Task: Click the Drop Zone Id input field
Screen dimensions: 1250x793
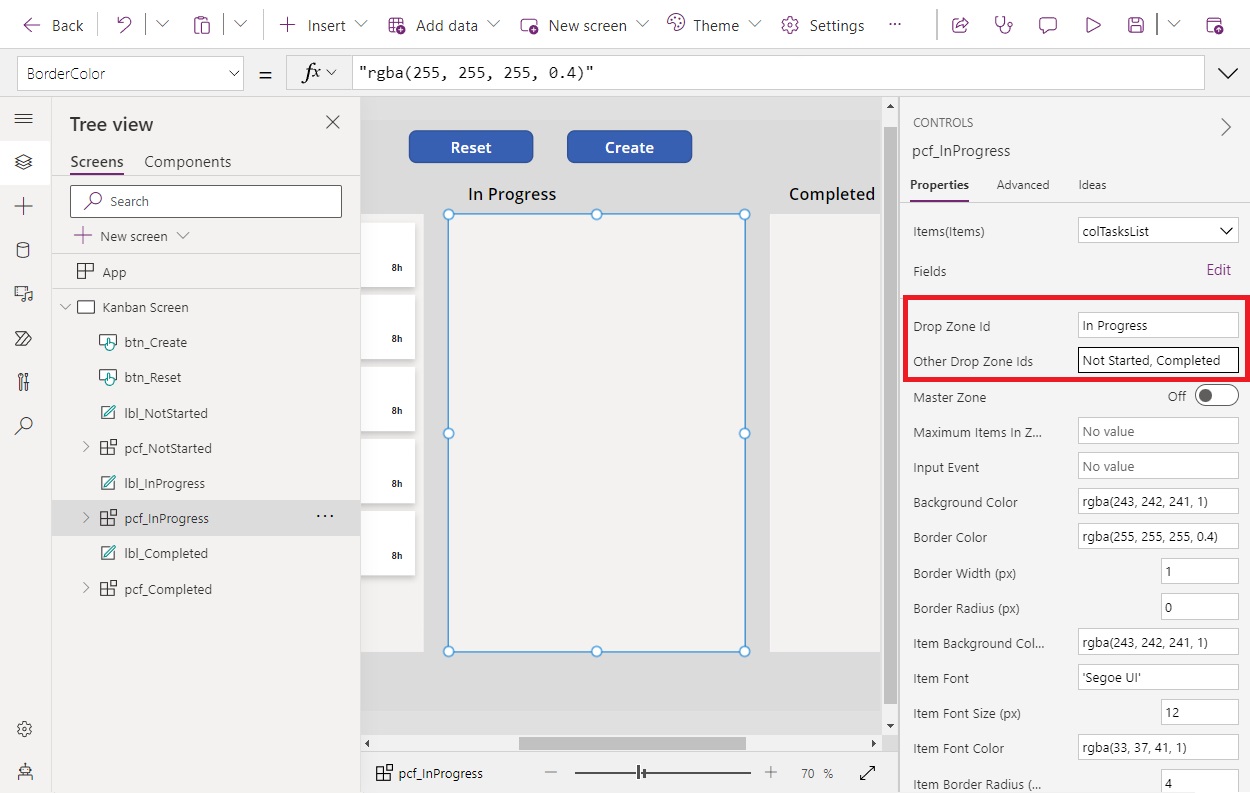Action: click(1157, 324)
